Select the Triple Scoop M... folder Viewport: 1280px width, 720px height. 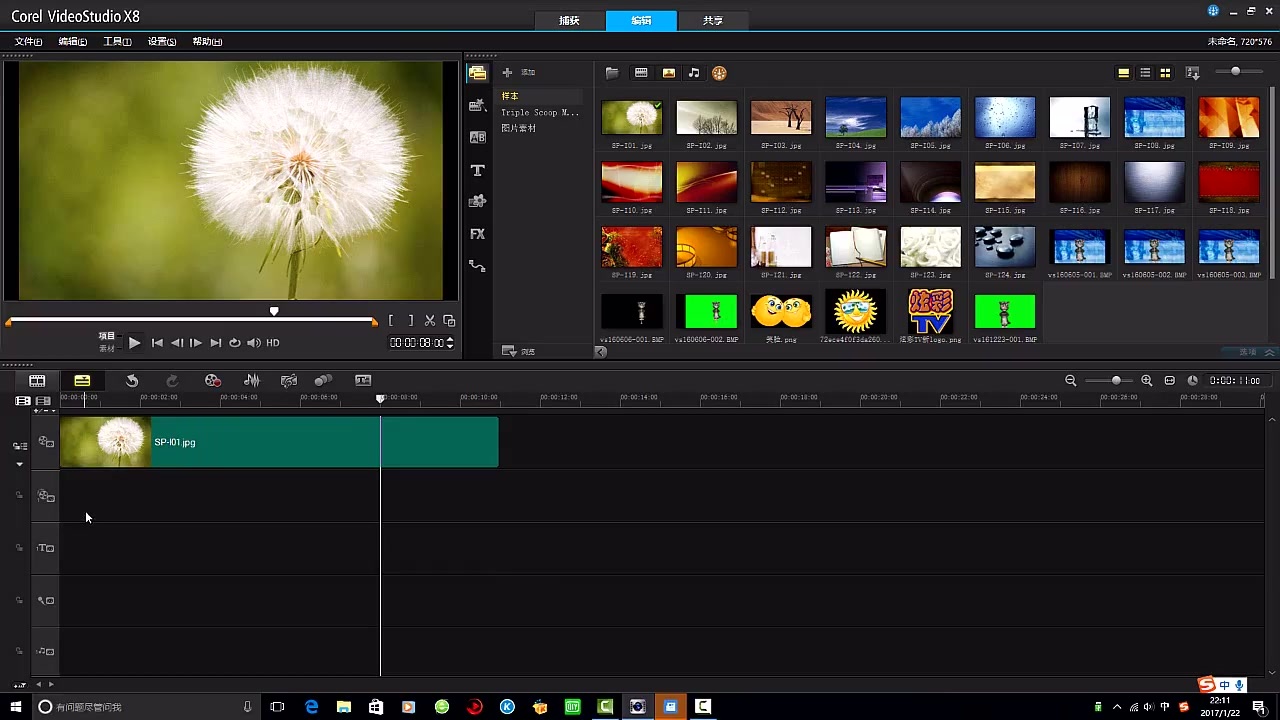click(x=540, y=112)
